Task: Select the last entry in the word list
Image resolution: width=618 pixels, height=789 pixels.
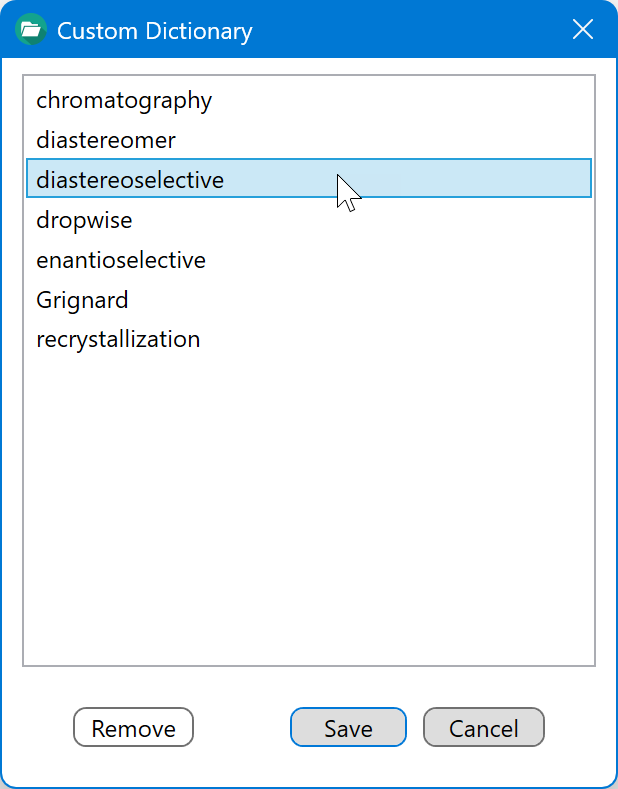Action: click(x=309, y=339)
